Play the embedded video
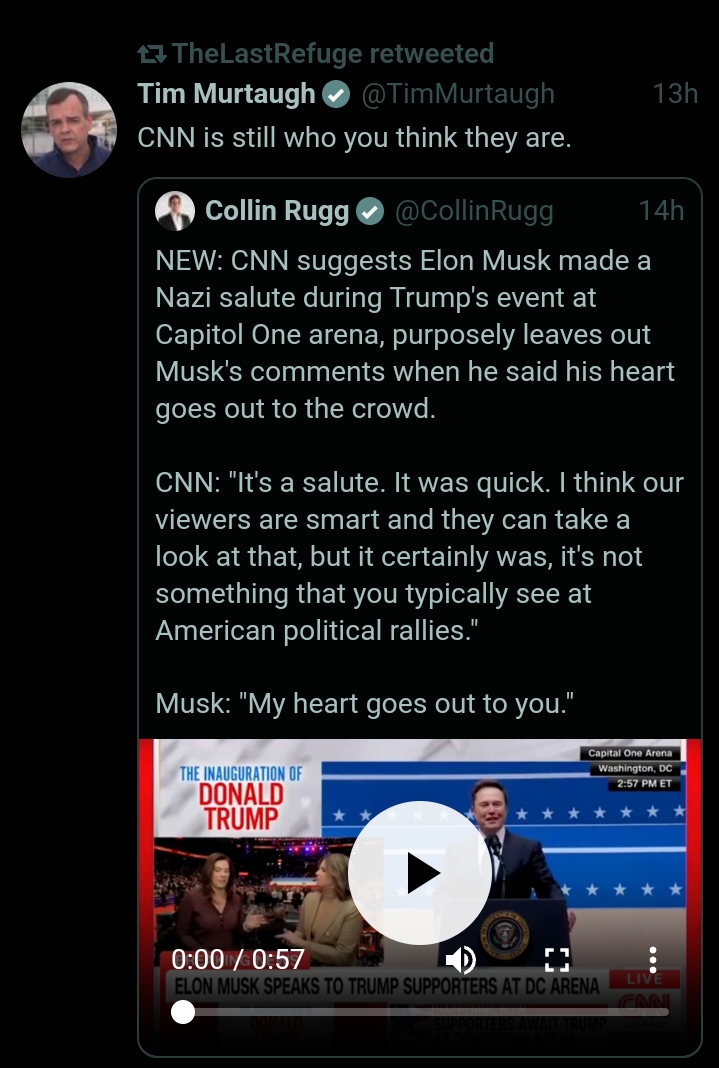This screenshot has height=1068, width=719. 420,873
